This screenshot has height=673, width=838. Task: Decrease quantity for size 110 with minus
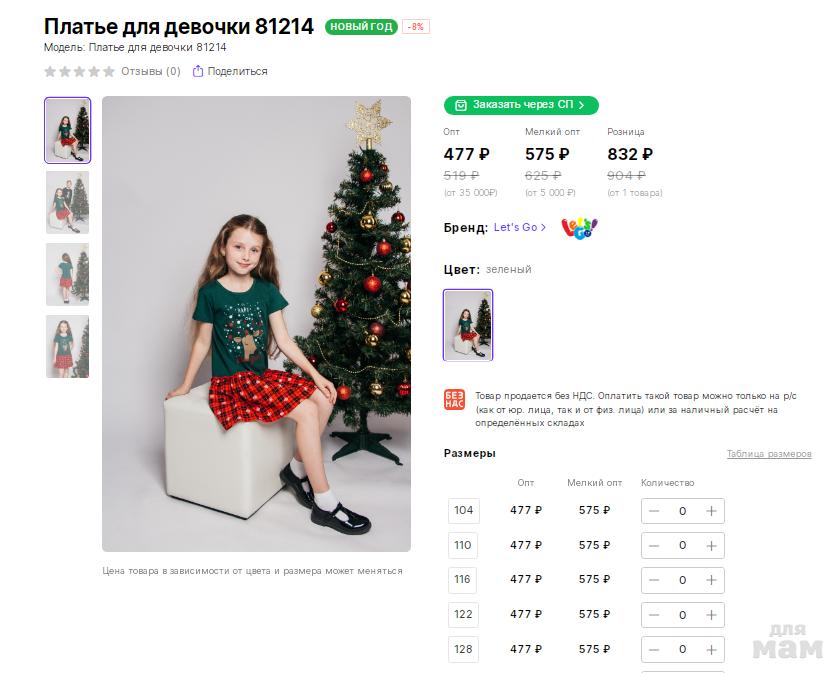coord(654,546)
